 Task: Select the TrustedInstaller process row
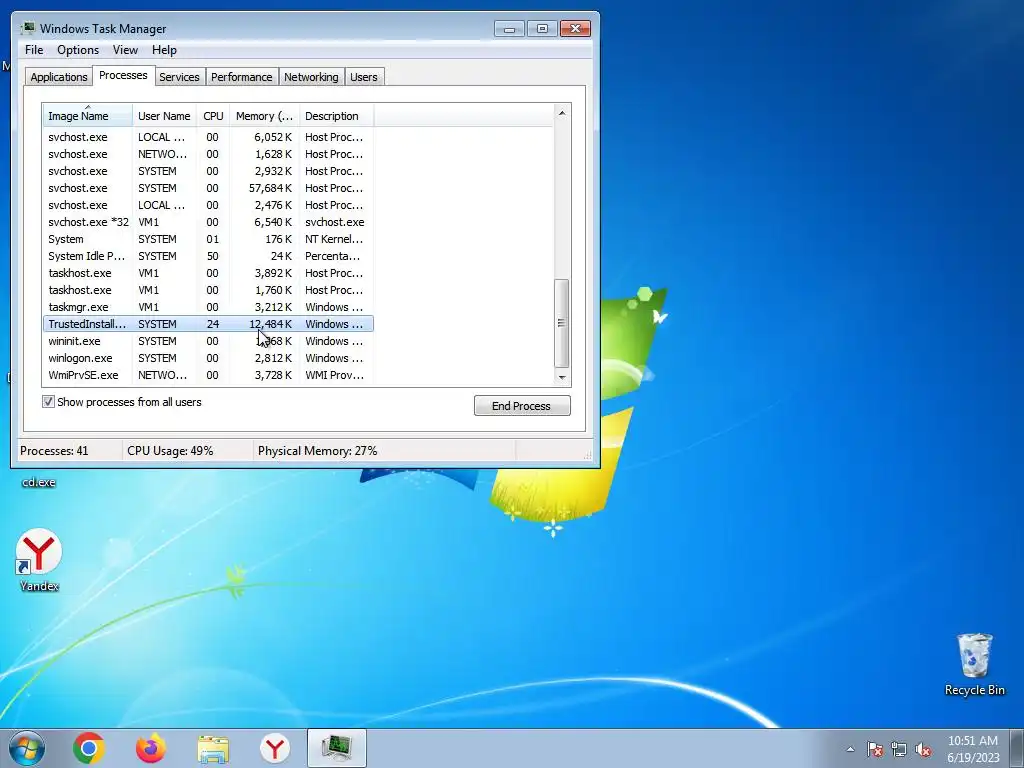pos(208,324)
